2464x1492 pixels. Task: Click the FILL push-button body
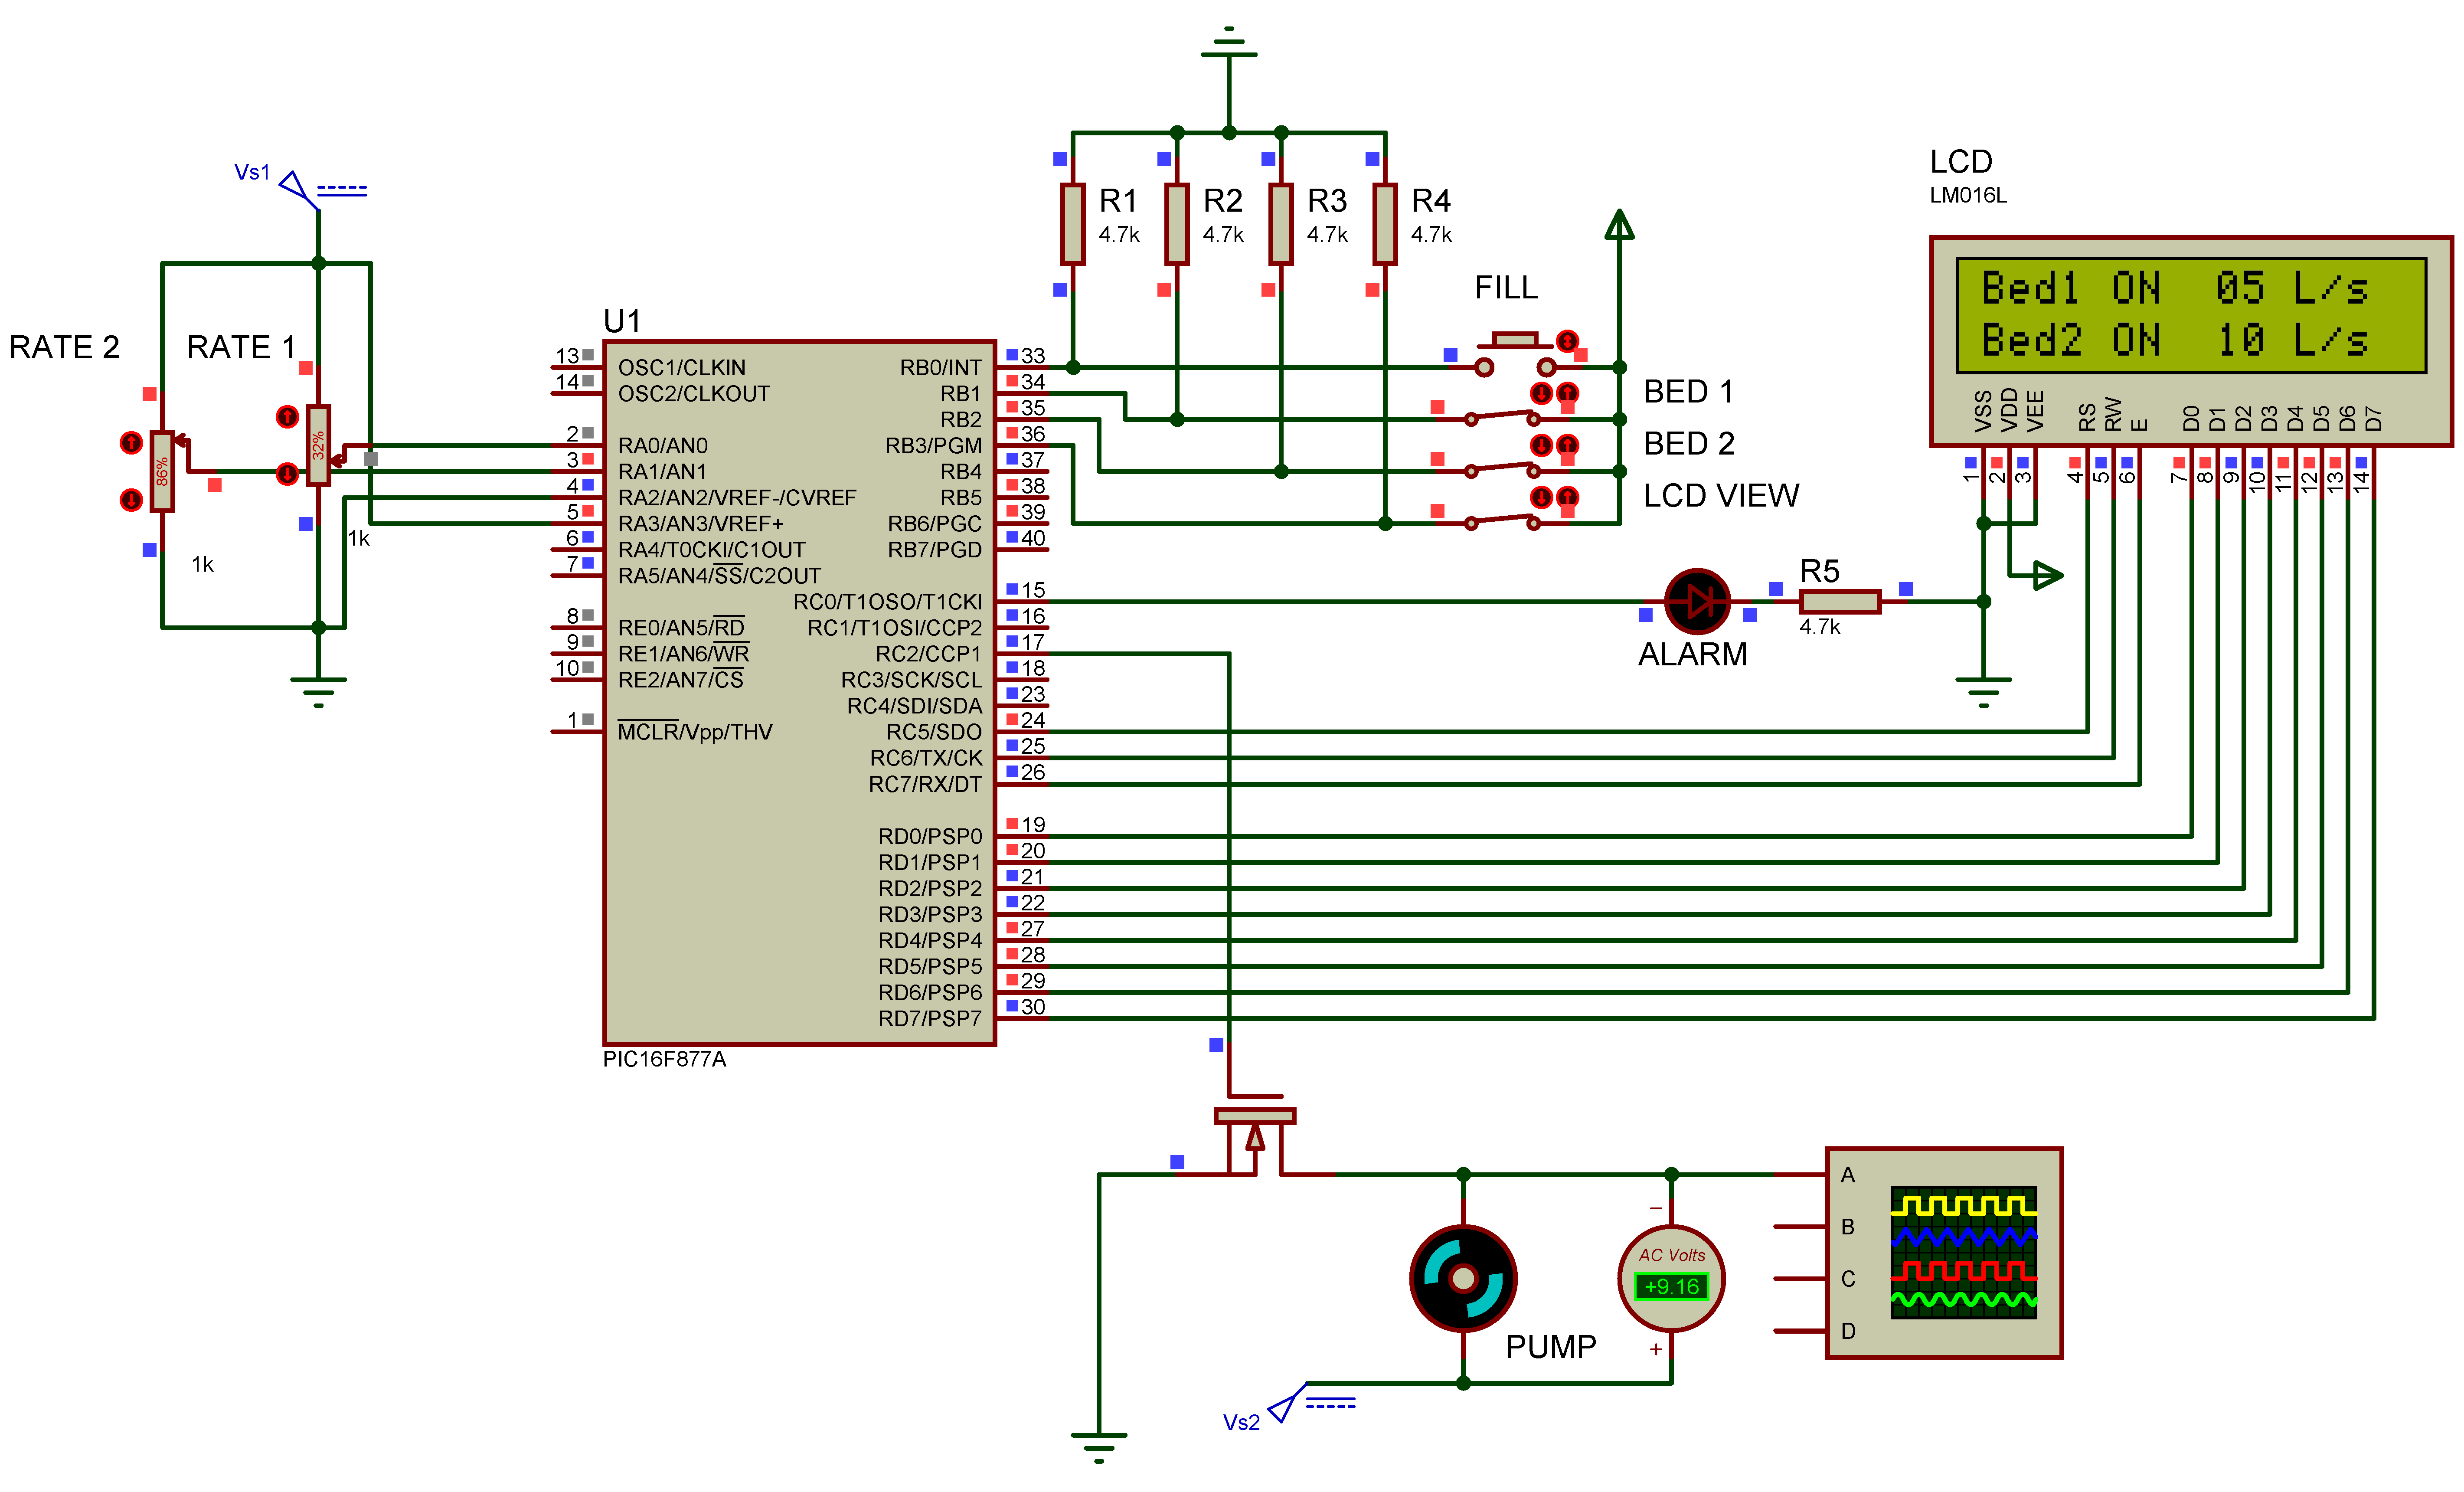click(1515, 355)
